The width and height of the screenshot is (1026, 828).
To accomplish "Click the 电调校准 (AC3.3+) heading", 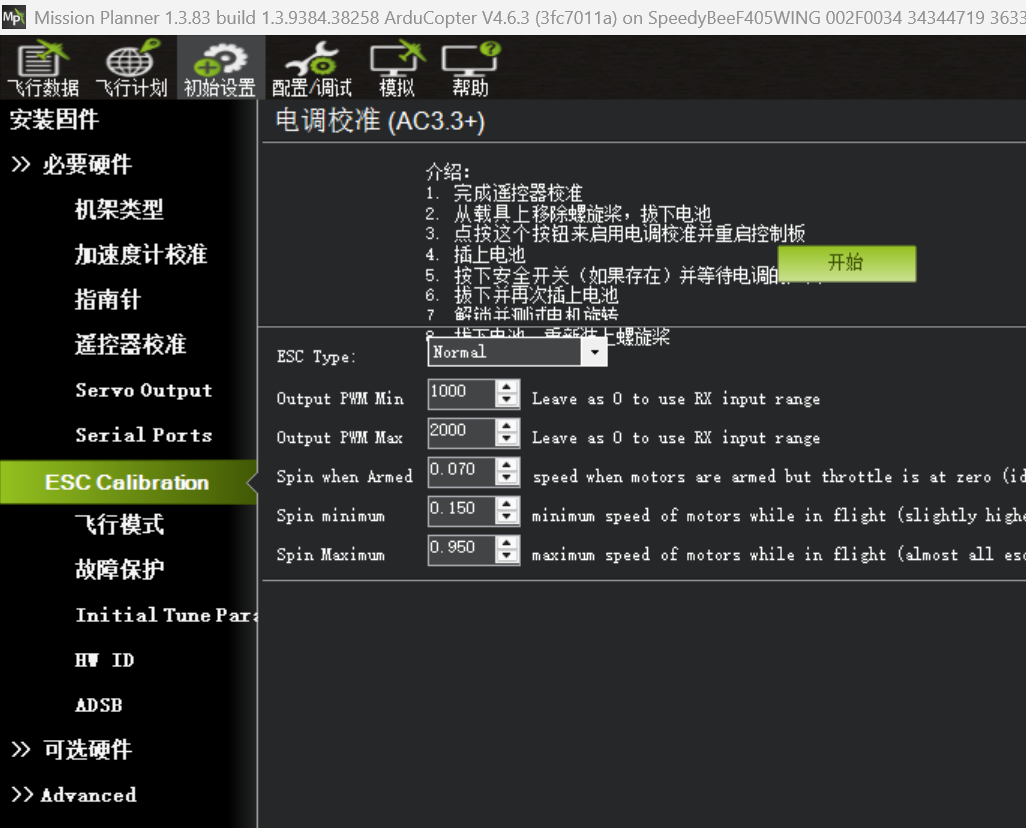I will 380,121.
